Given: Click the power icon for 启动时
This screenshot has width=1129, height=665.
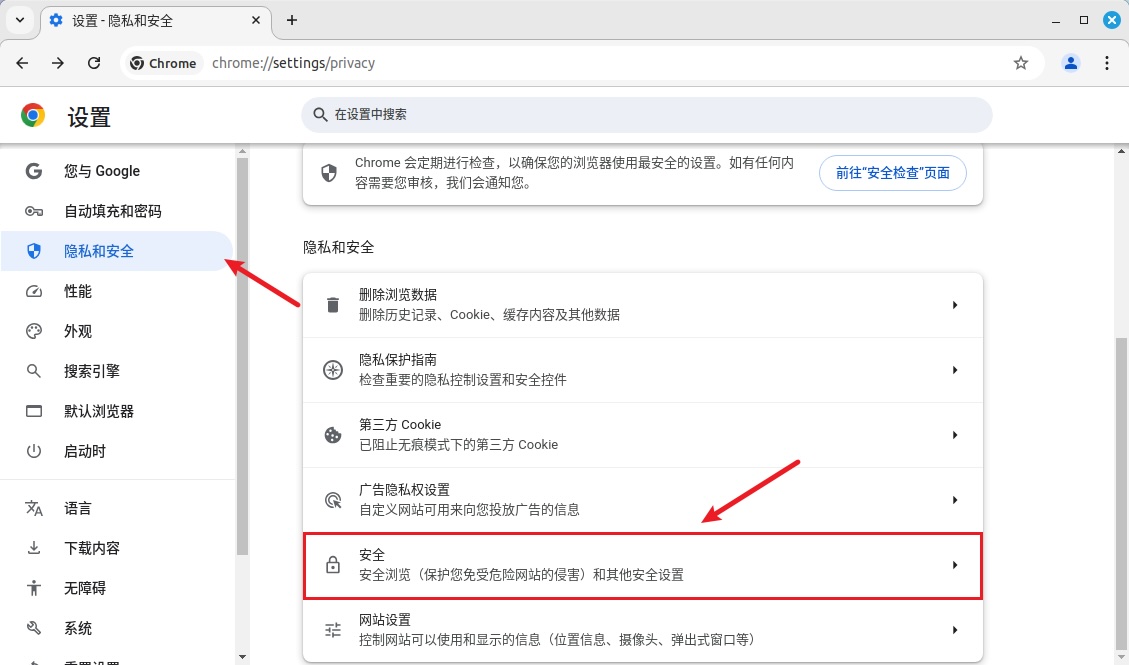Looking at the screenshot, I should [x=34, y=451].
